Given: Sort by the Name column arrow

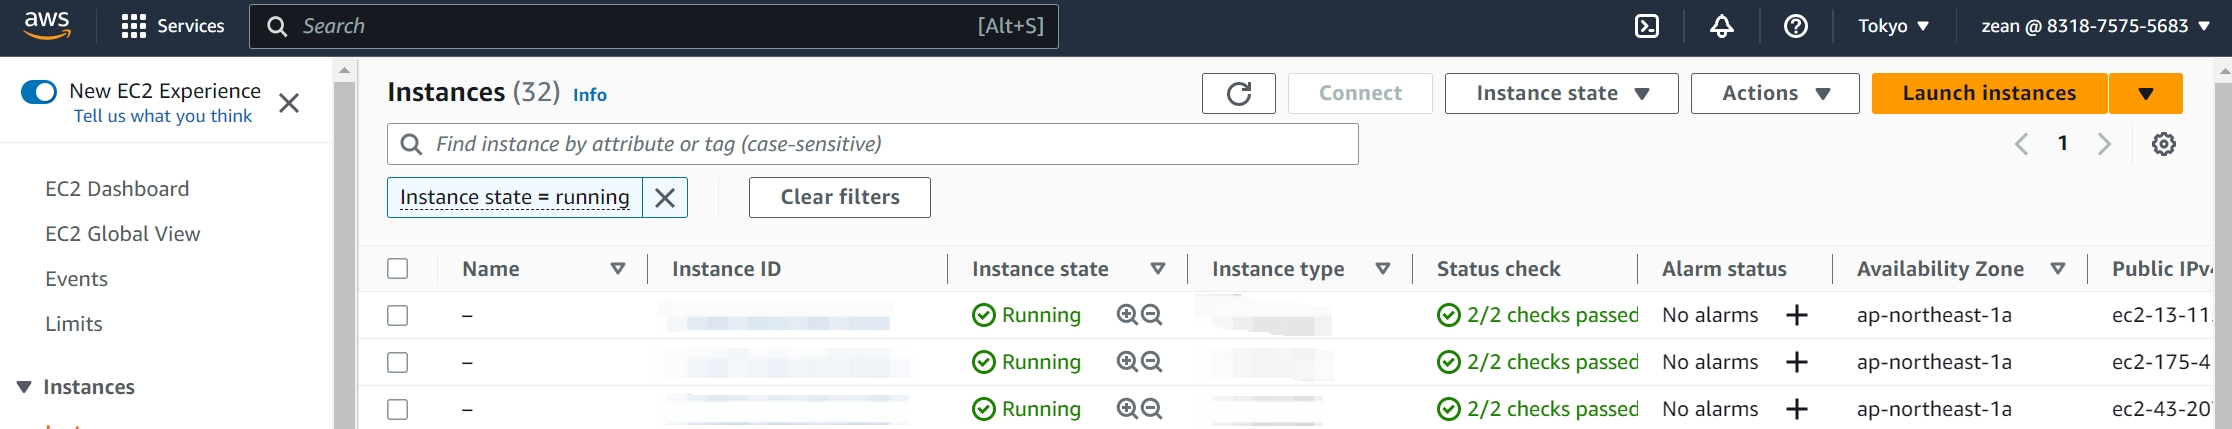Looking at the screenshot, I should pyautogui.click(x=618, y=268).
